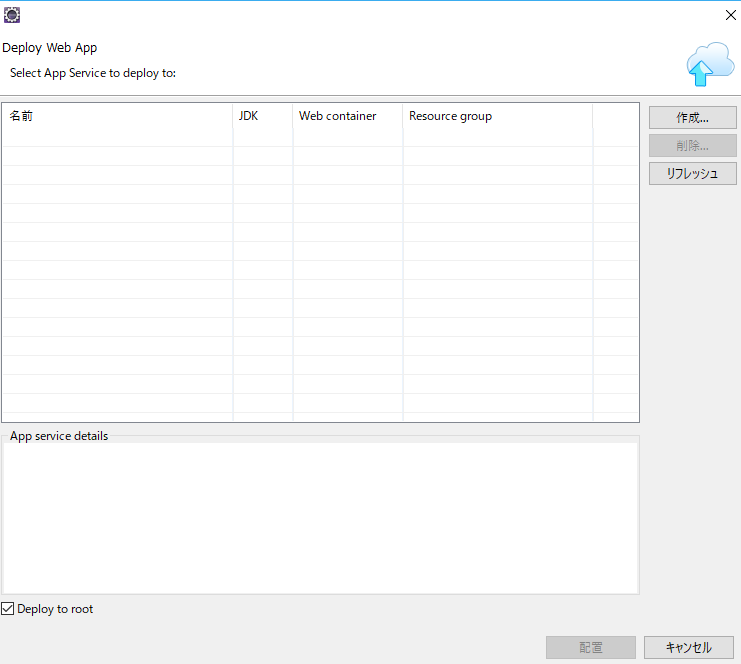741x664 pixels.
Task: Sort by the Web container column header
Action: [348, 116]
